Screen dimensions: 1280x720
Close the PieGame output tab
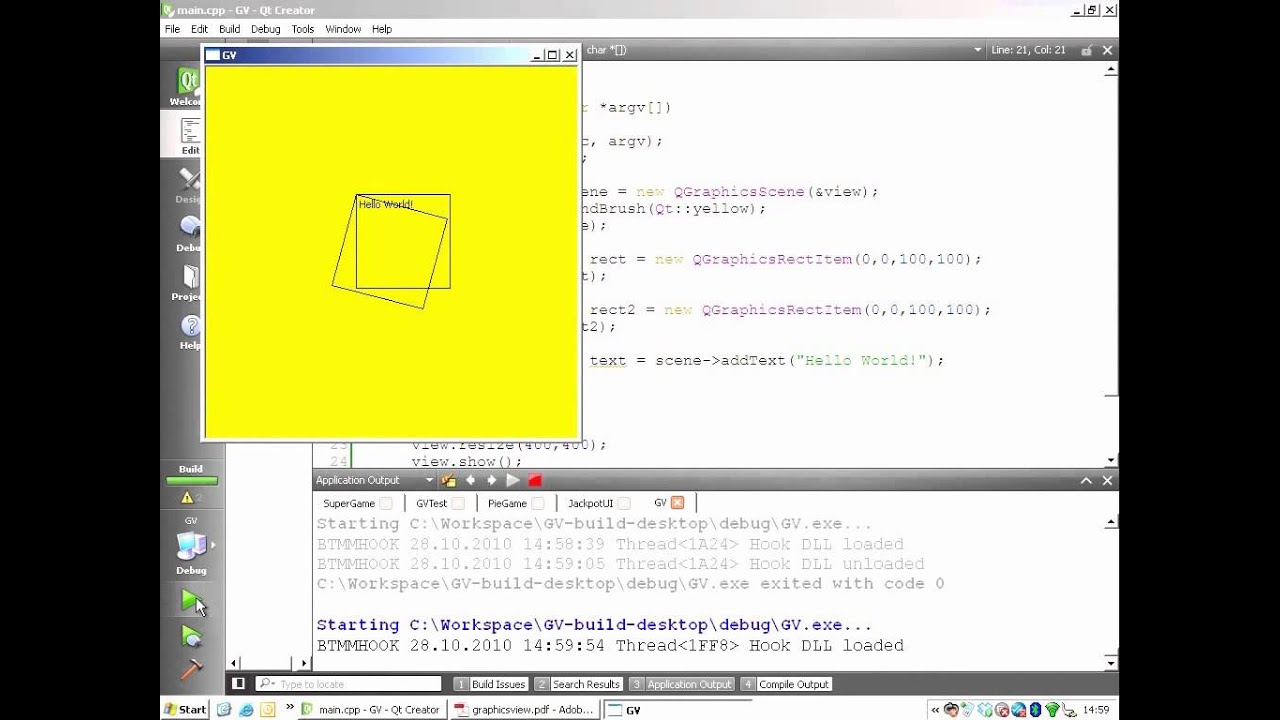537,503
